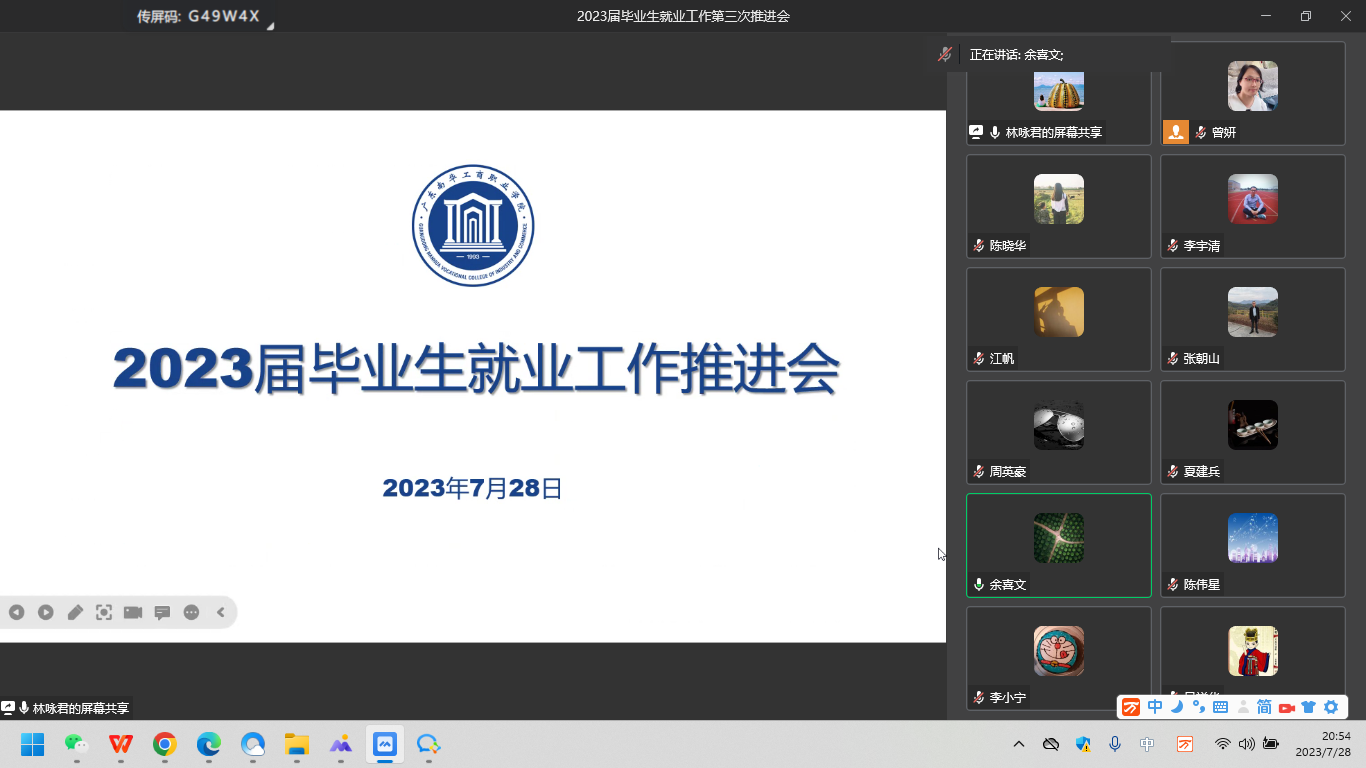This screenshot has width=1366, height=768.
Task: Click the video camera icon in slide toolbar
Action: (x=133, y=612)
